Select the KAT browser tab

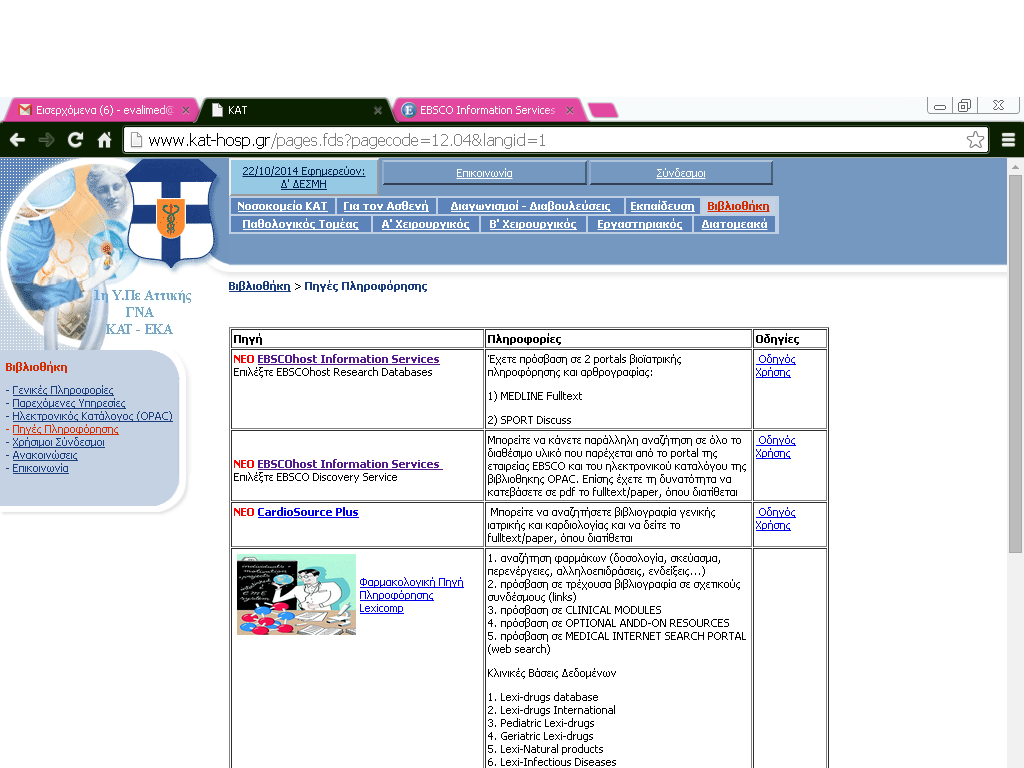point(294,110)
